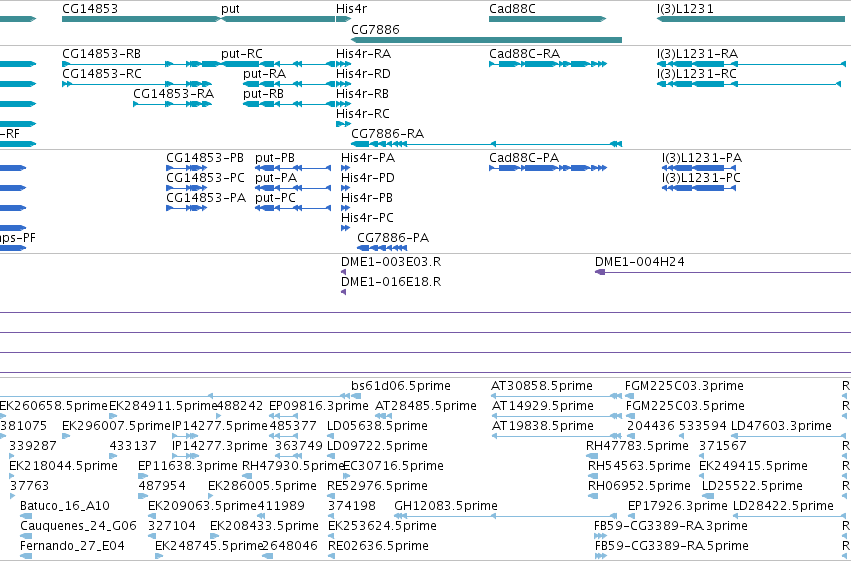Click the put-PA protein label

pyautogui.click(x=276, y=178)
